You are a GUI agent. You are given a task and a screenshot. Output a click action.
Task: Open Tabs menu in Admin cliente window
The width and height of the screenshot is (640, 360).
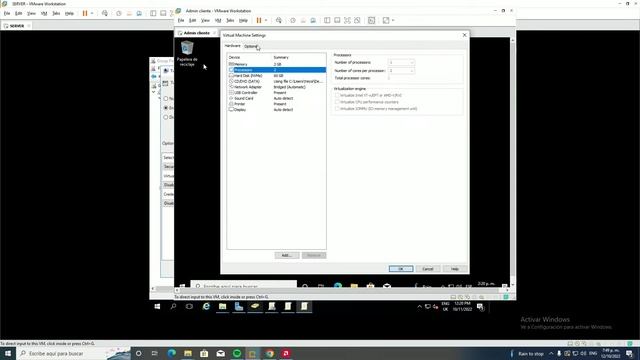pos(230,20)
